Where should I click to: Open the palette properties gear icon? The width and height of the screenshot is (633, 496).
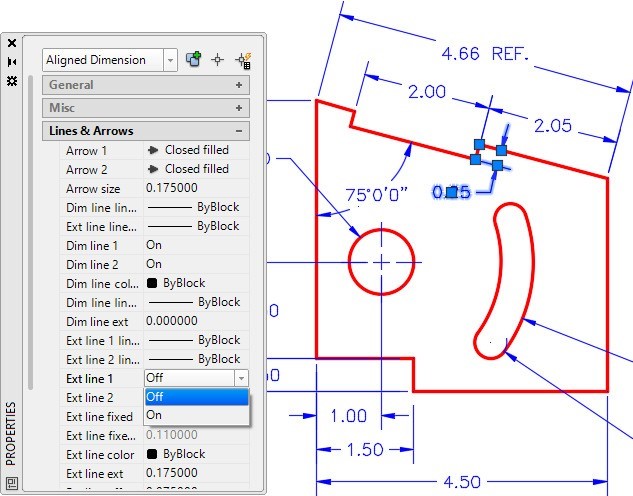(x=12, y=80)
